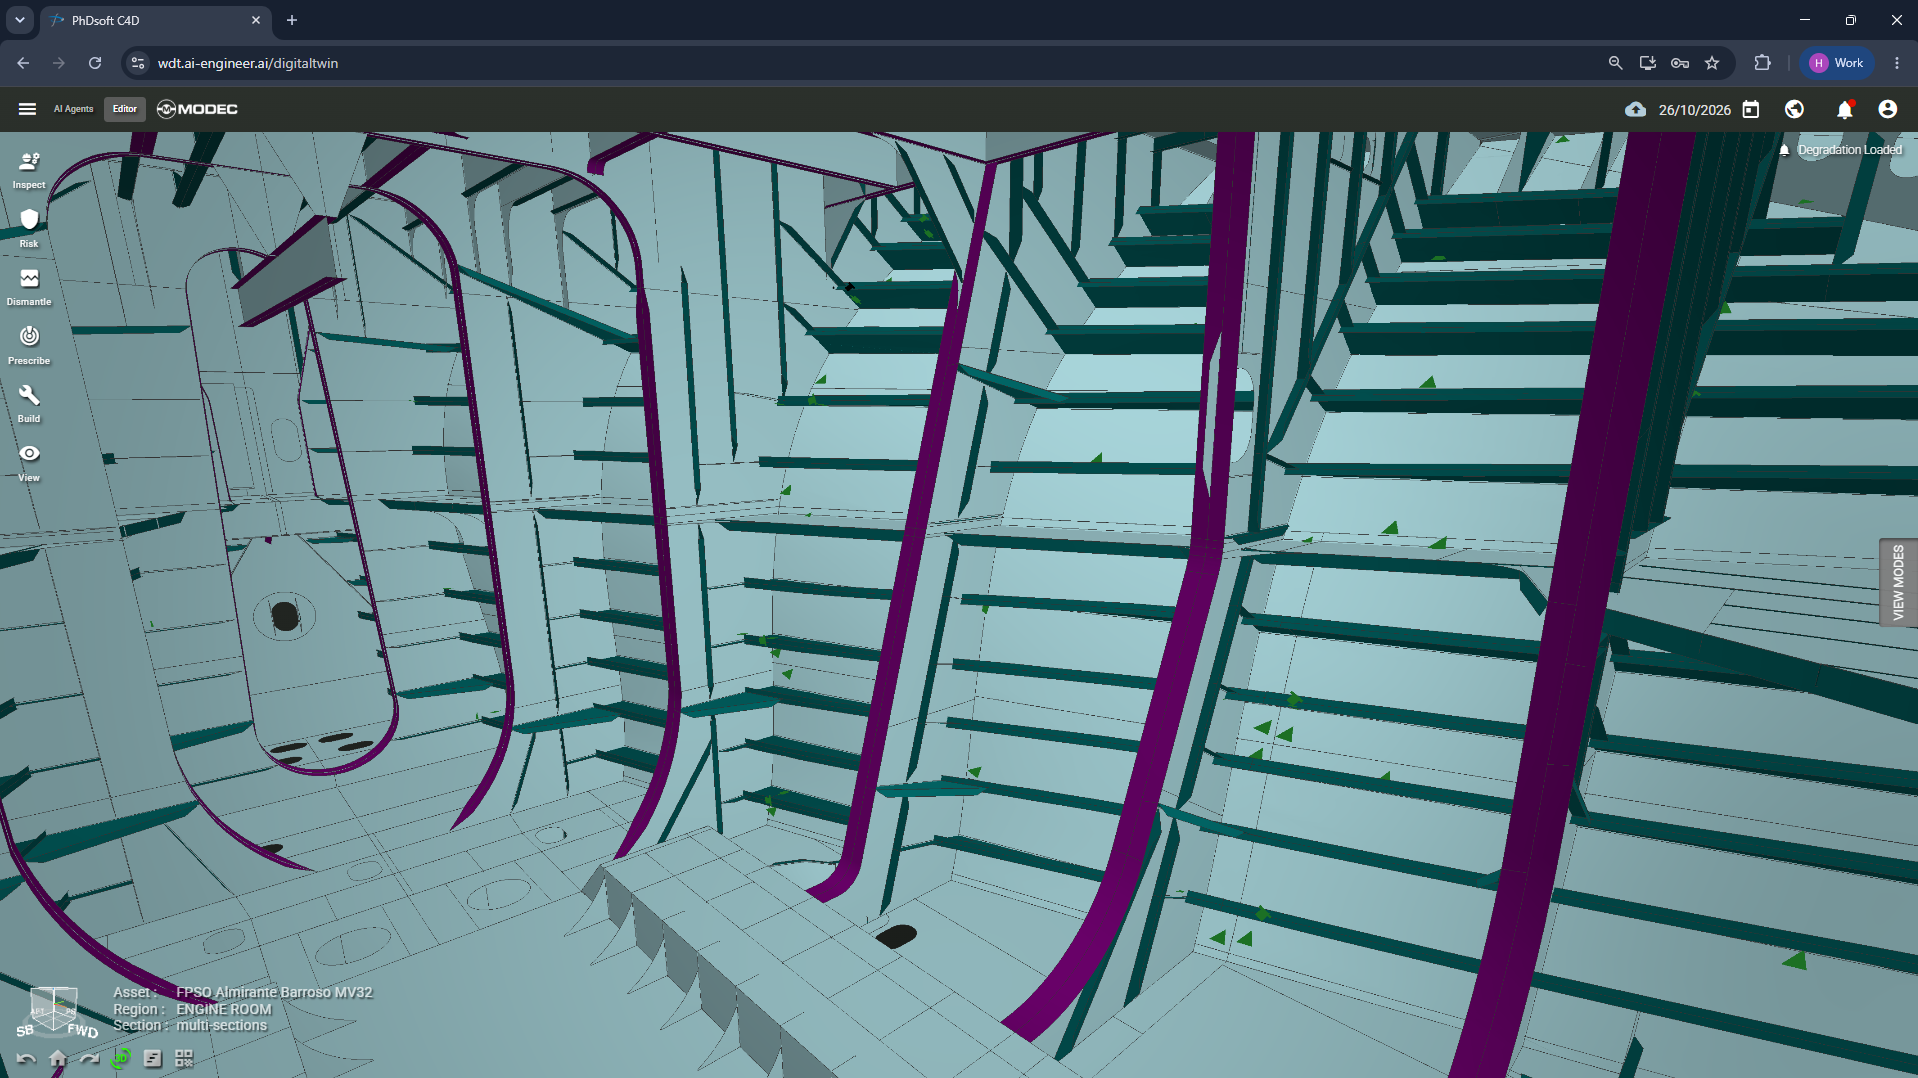This screenshot has width=1918, height=1078.
Task: Click the undo view arrow
Action: pos(26,1058)
